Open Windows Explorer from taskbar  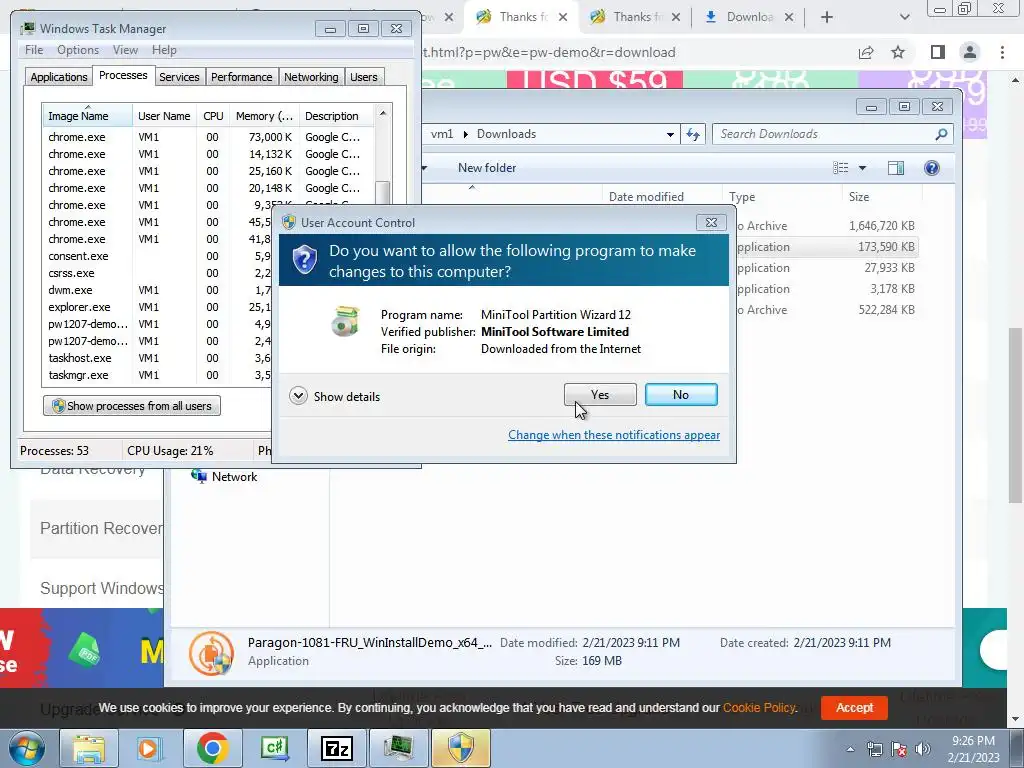[x=89, y=748]
